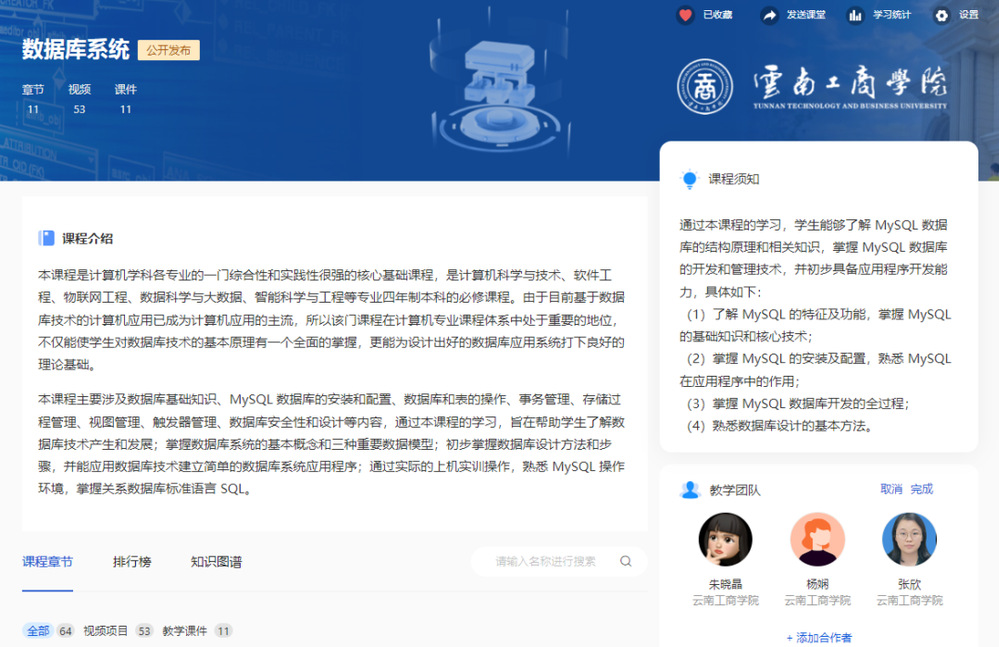Click 取消 in teaching team panel
Viewport: 999px width, 647px height.
pyautogui.click(x=891, y=489)
